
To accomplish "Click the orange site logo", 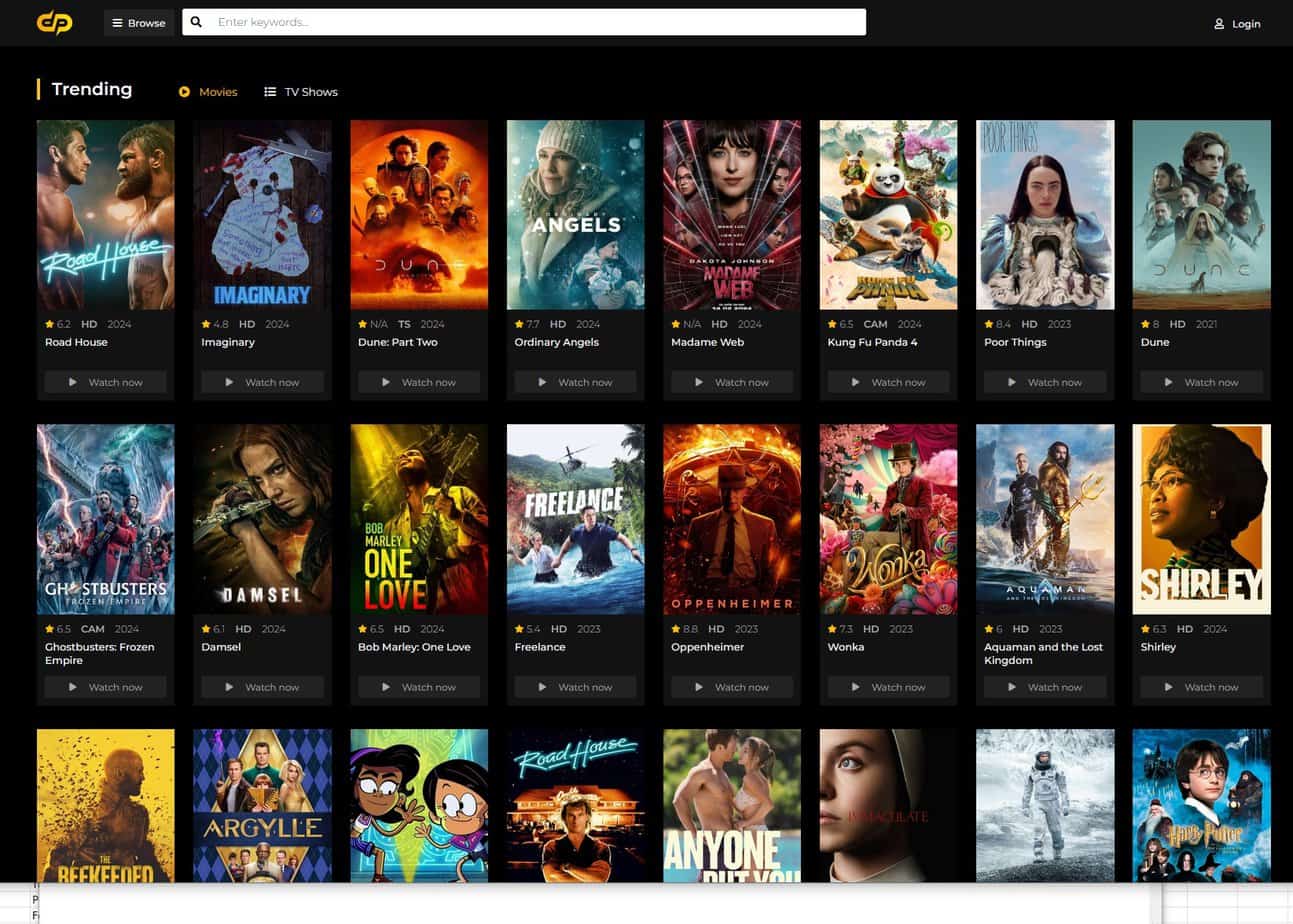I will [54, 22].
